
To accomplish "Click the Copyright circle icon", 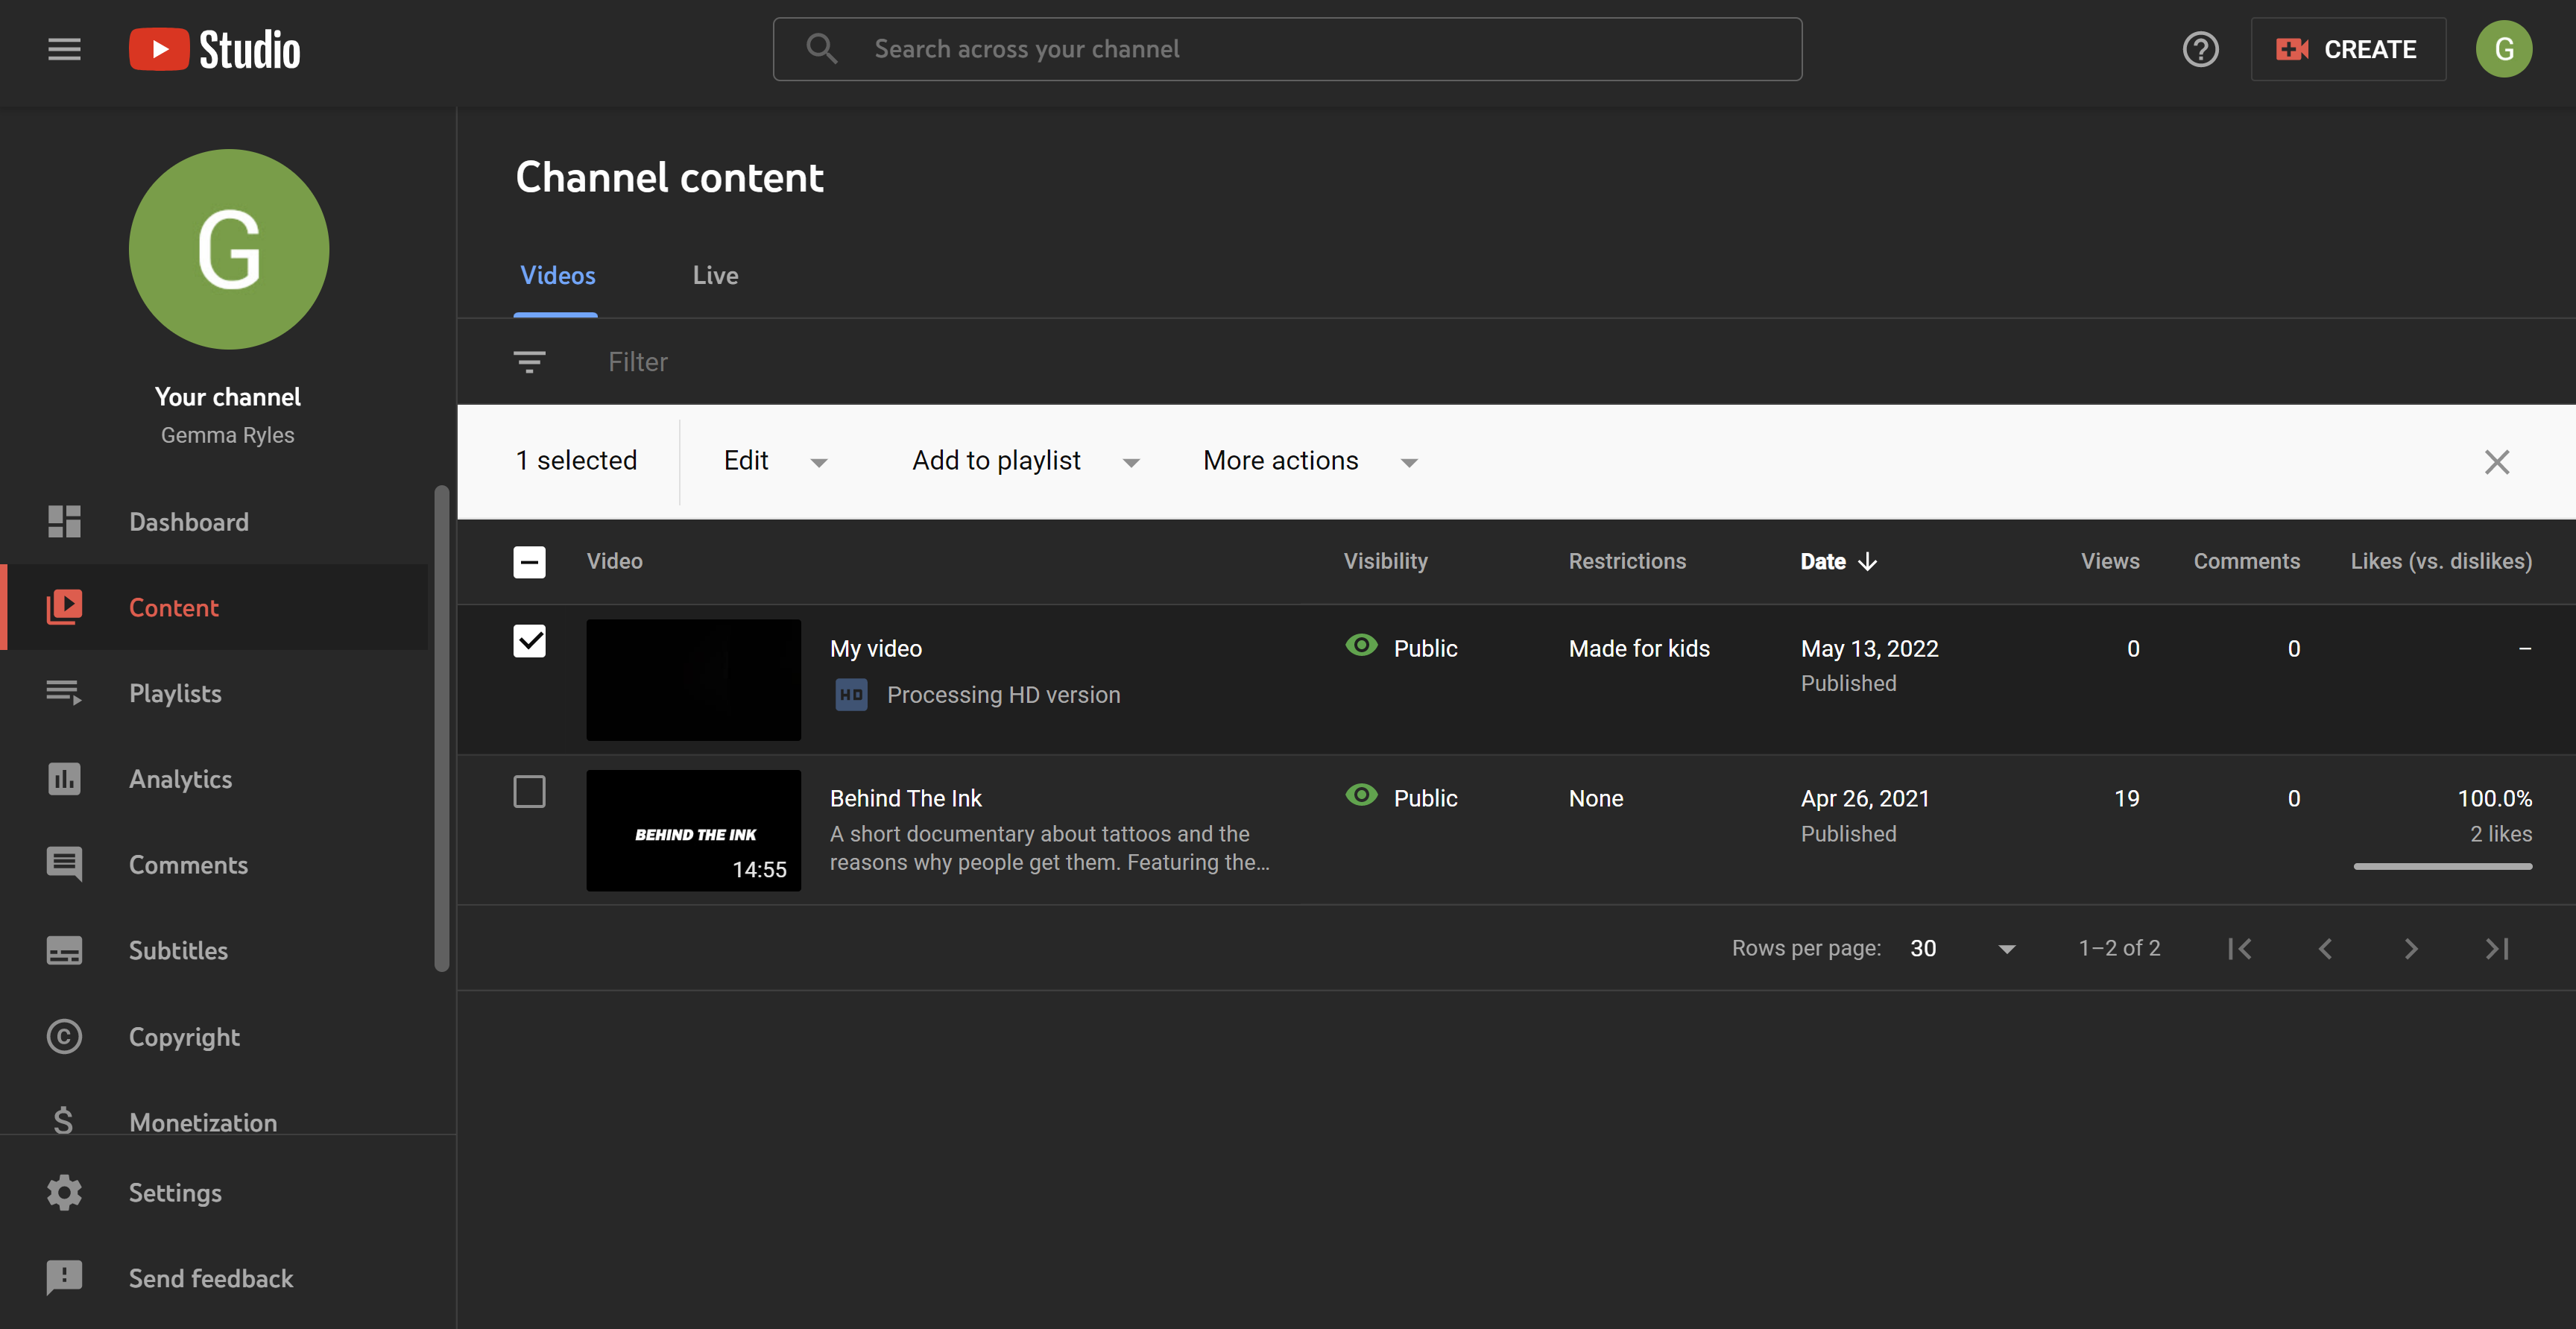I will pos(64,1036).
